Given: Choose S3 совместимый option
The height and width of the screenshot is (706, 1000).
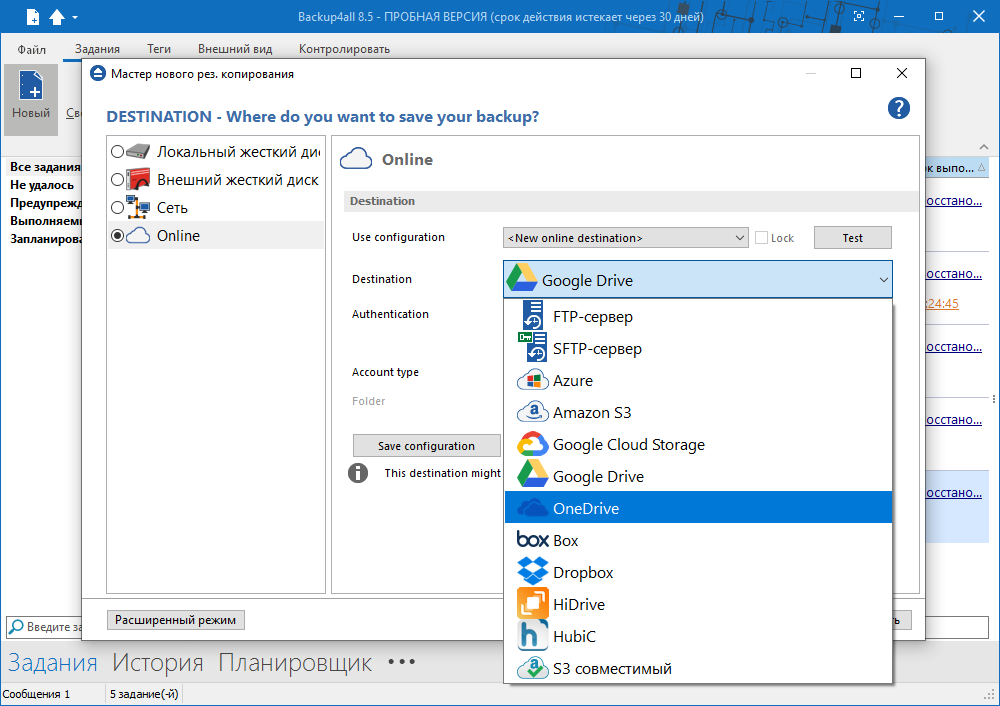Looking at the screenshot, I should coord(698,668).
